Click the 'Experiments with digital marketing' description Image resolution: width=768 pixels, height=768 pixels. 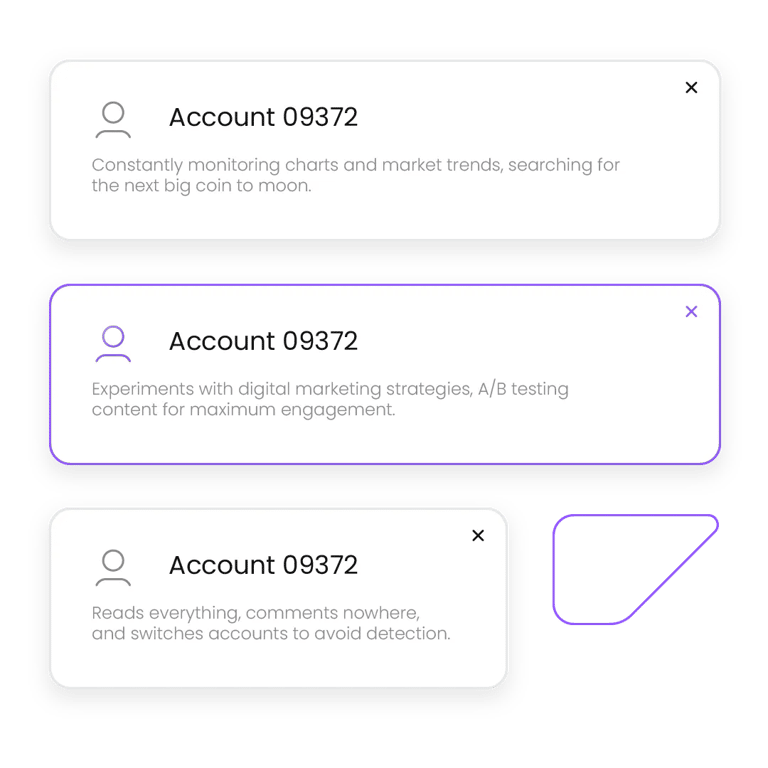click(x=330, y=399)
